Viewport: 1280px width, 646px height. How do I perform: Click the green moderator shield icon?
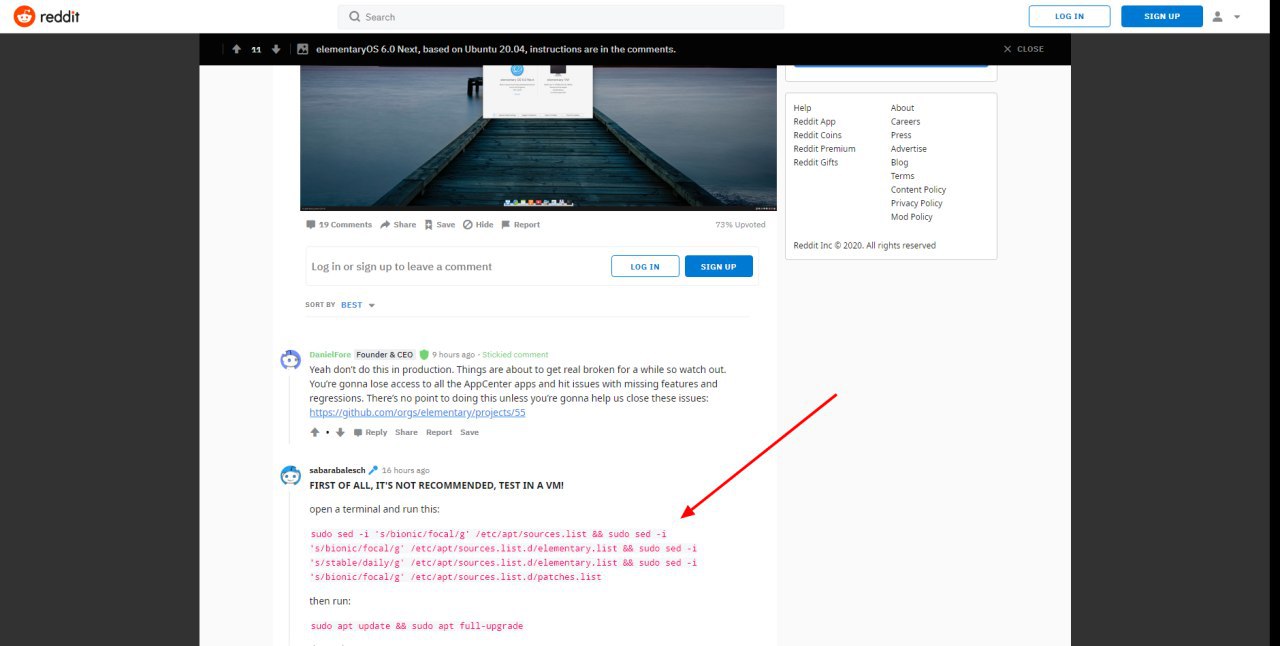pyautogui.click(x=424, y=355)
